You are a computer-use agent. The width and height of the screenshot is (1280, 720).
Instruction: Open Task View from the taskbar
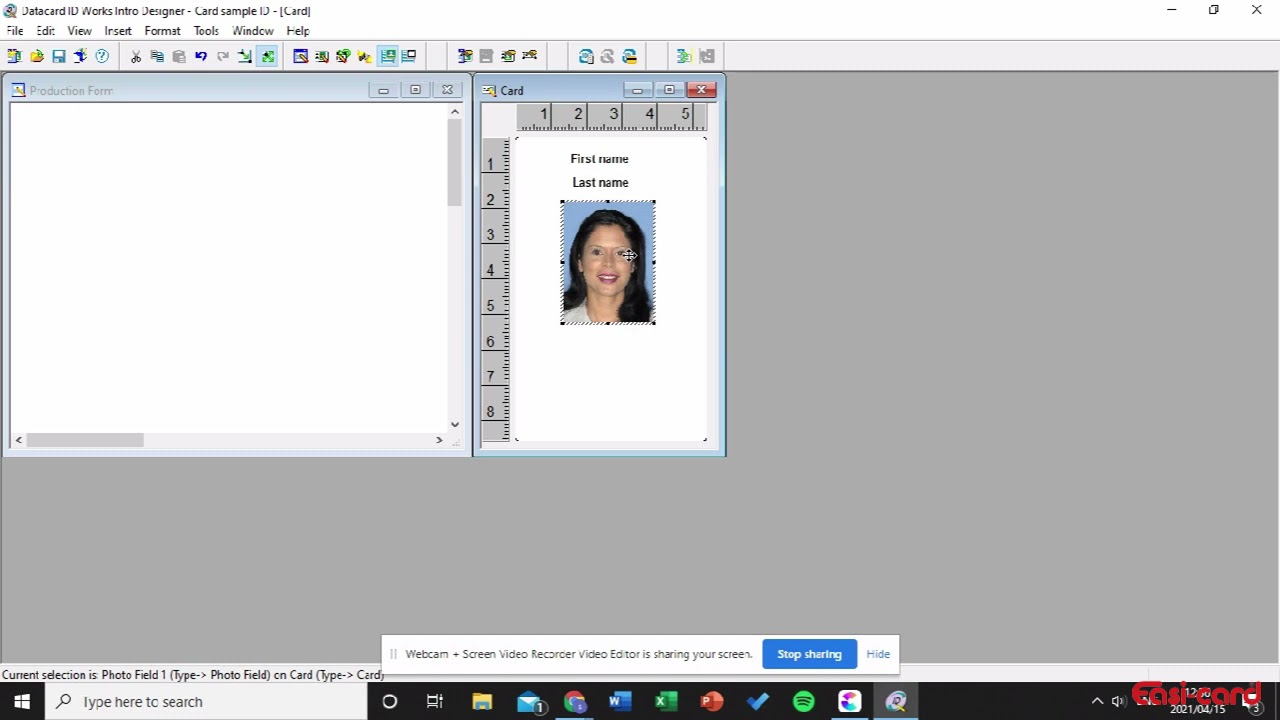click(435, 702)
